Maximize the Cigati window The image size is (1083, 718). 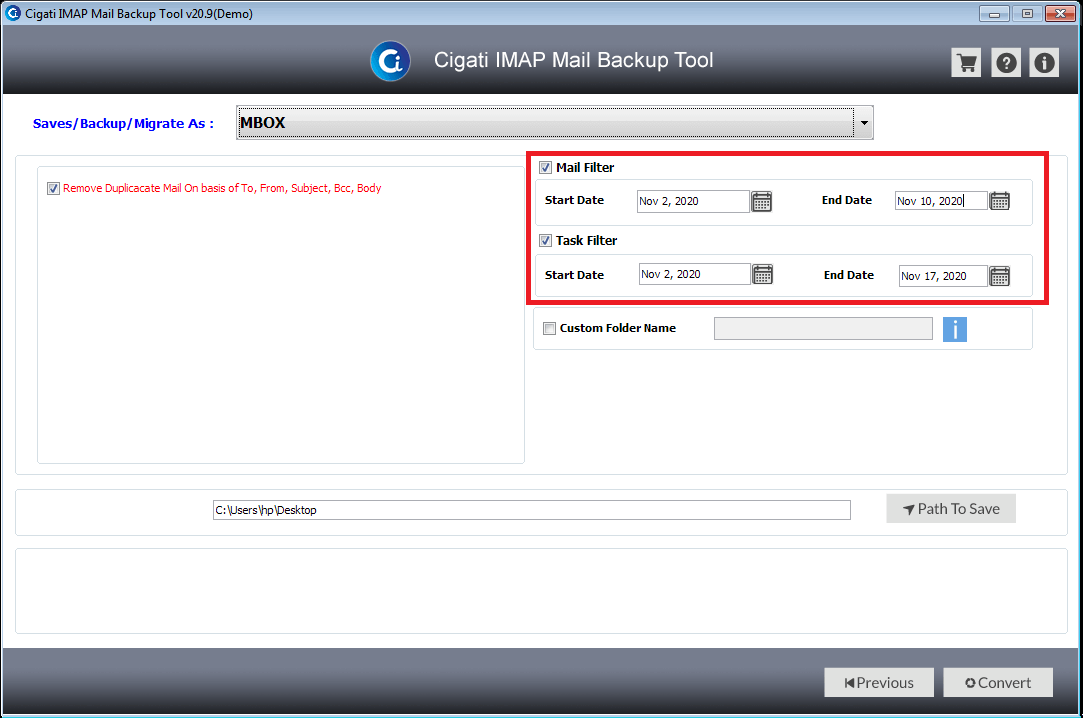[x=1027, y=14]
